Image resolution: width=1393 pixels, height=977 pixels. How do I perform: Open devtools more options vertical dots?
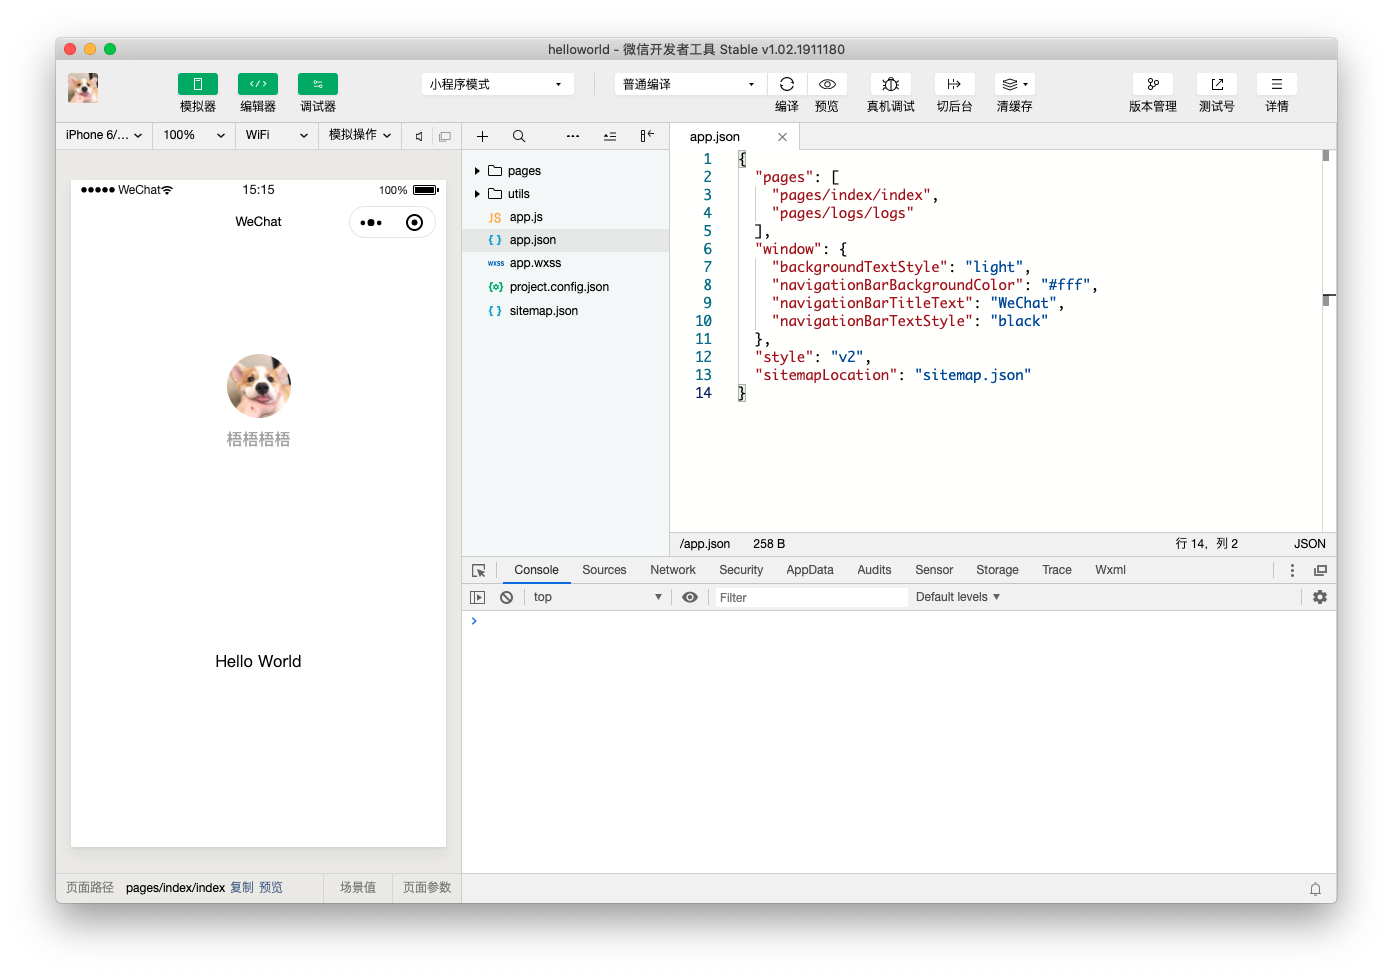coord(1292,570)
